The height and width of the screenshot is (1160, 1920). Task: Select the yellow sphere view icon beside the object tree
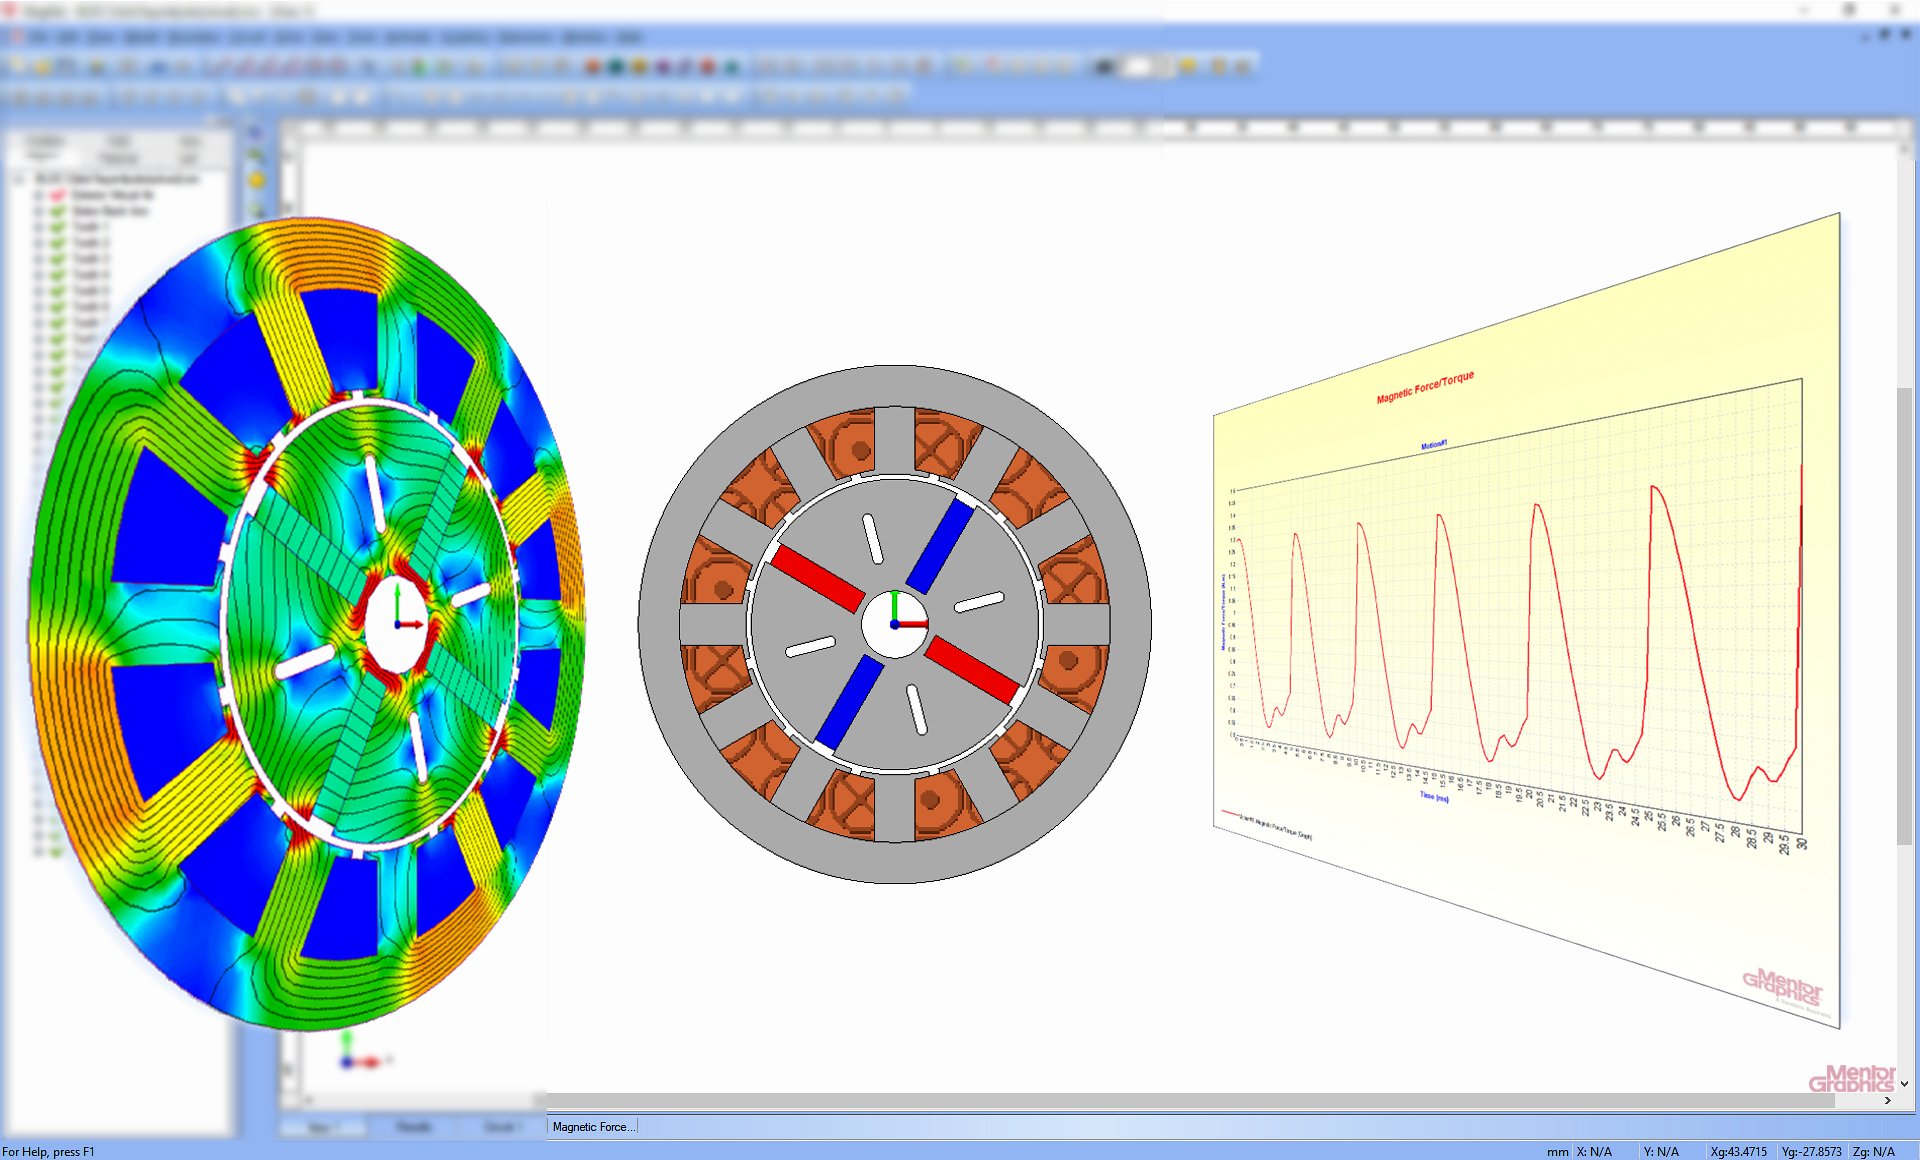coord(256,180)
